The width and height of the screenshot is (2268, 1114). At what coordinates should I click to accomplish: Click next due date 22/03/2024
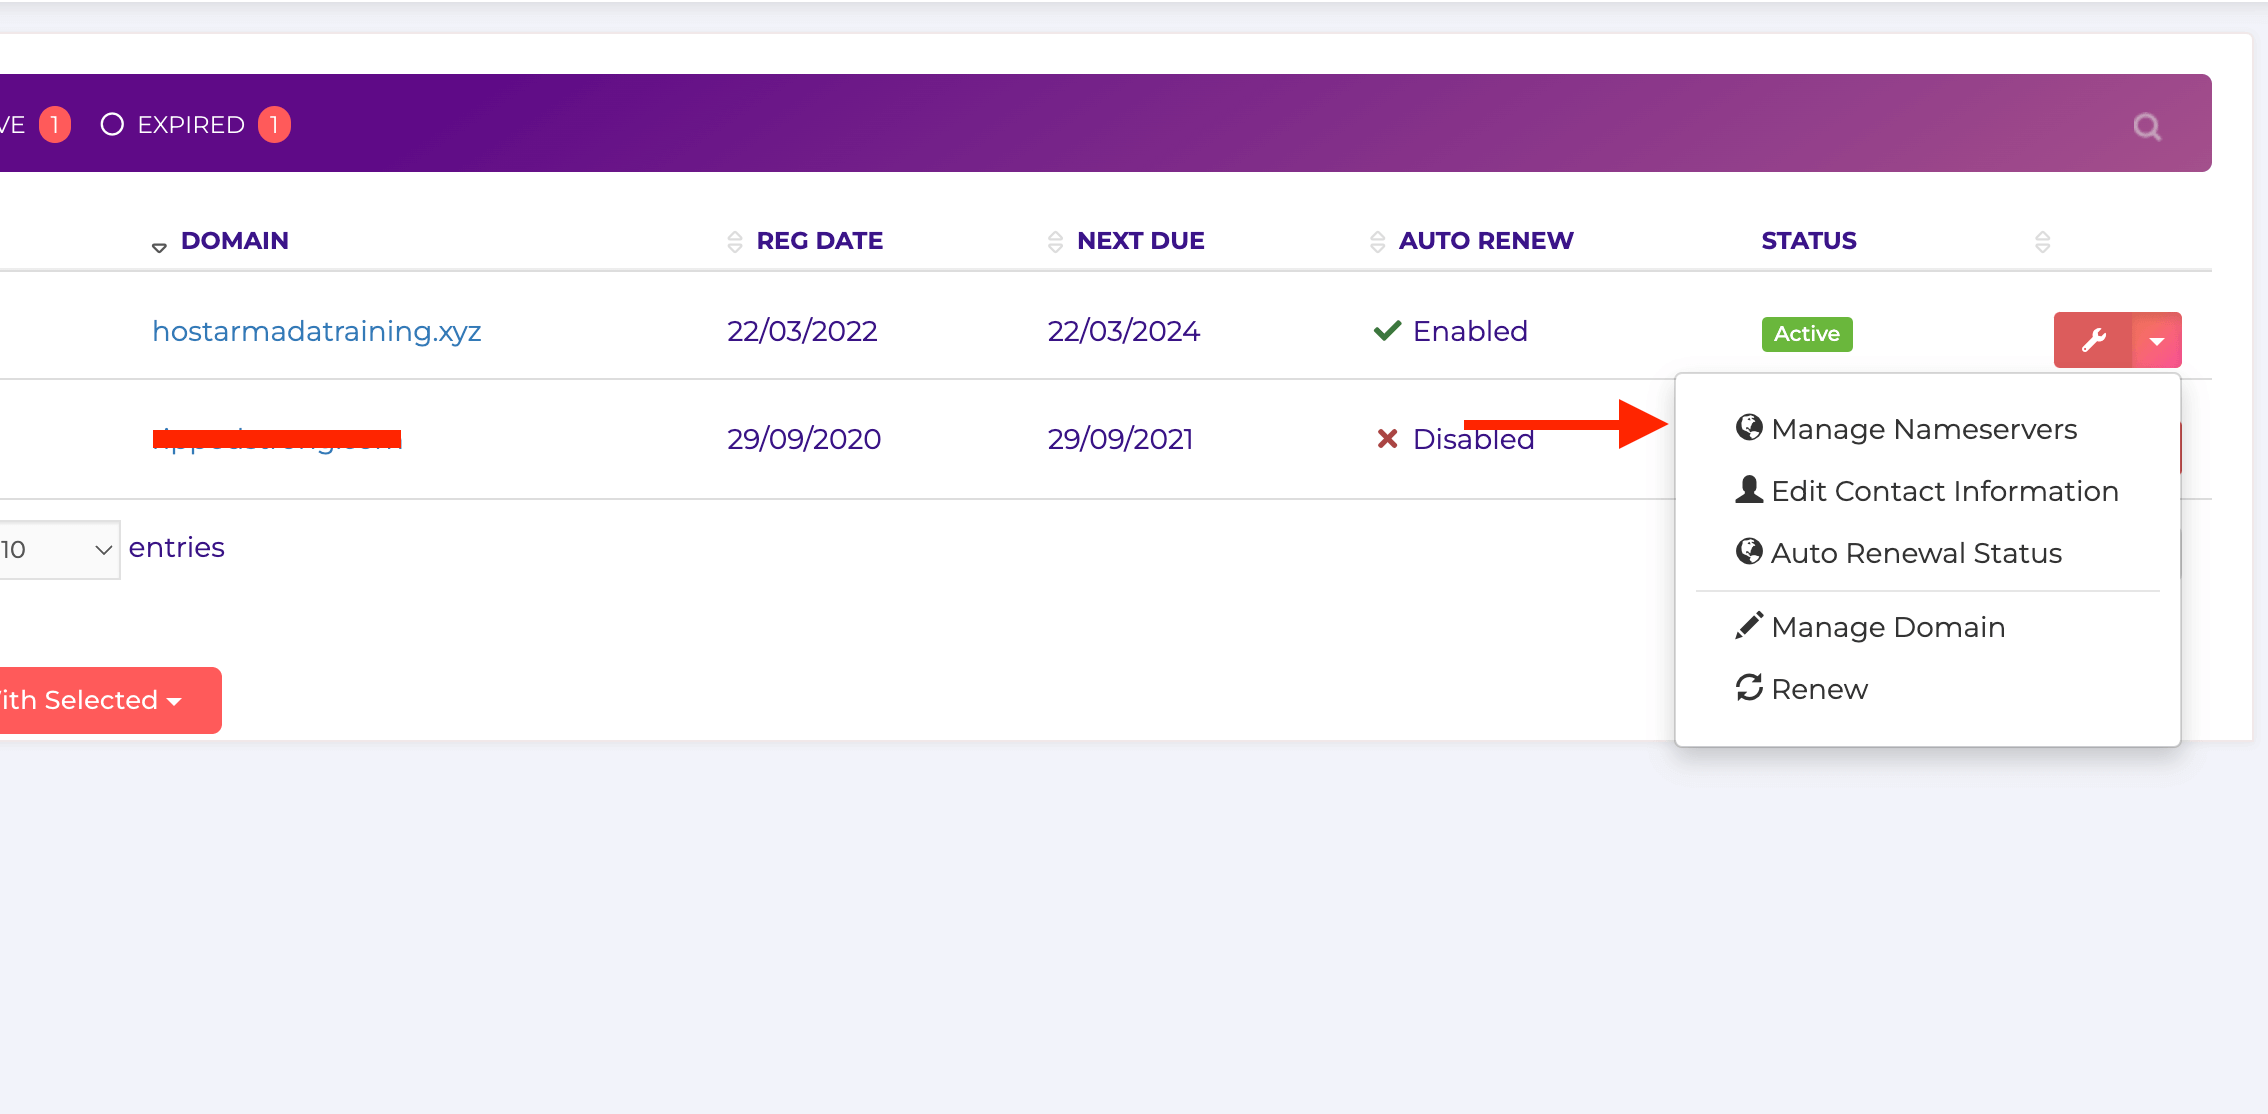[x=1123, y=331]
